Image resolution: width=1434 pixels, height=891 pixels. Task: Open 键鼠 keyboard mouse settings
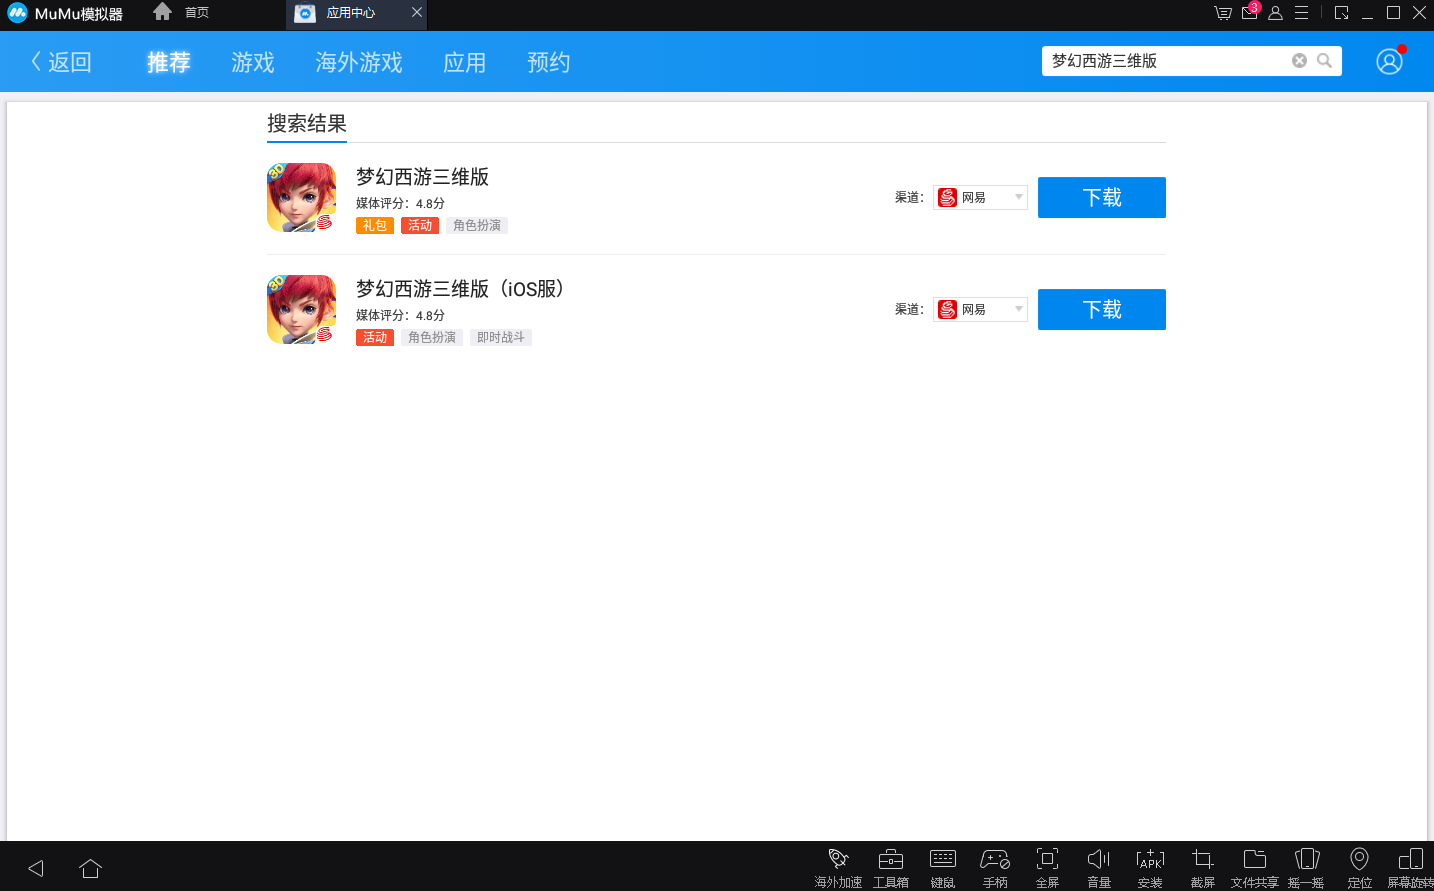click(x=943, y=868)
